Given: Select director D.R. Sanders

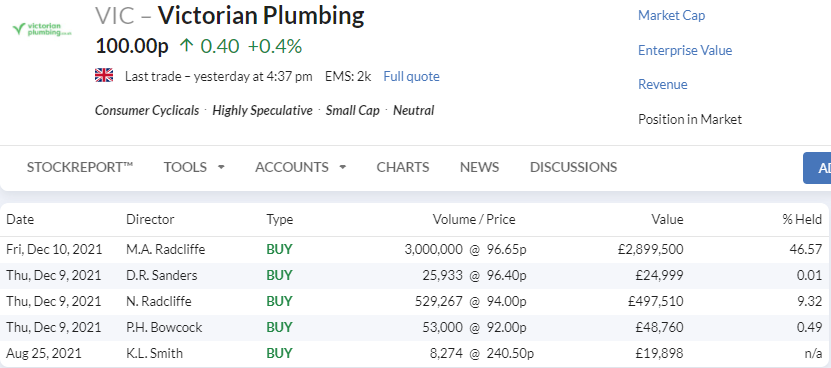Looking at the screenshot, I should [162, 275].
